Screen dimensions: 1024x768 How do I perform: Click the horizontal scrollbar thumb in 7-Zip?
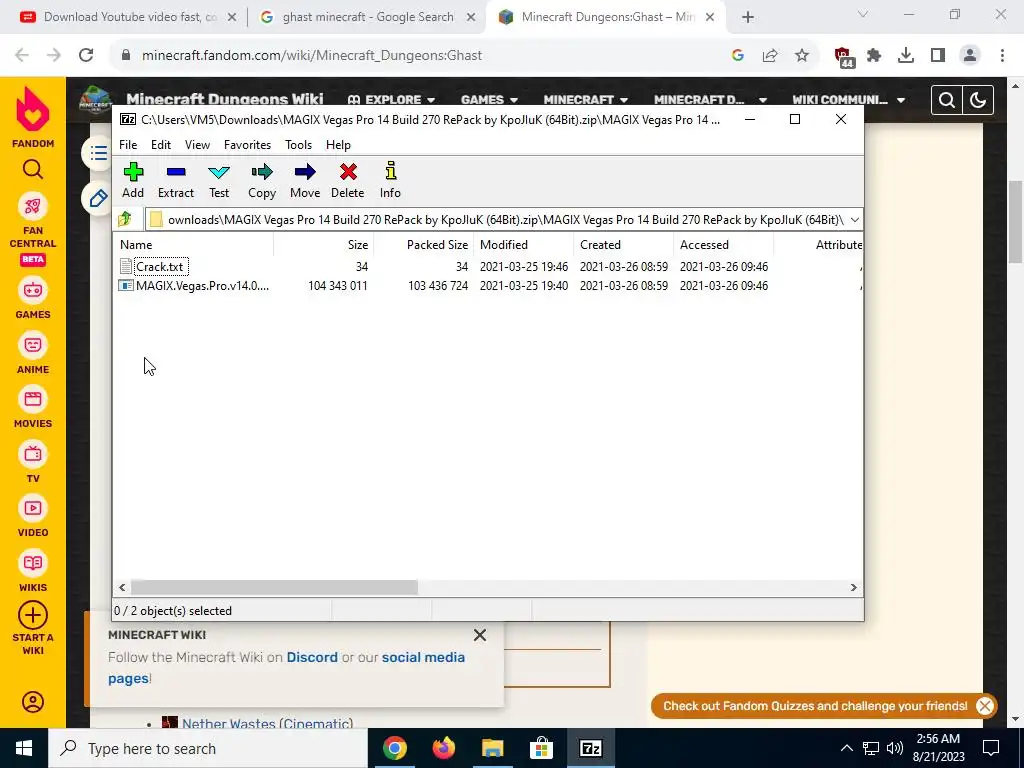tap(274, 587)
